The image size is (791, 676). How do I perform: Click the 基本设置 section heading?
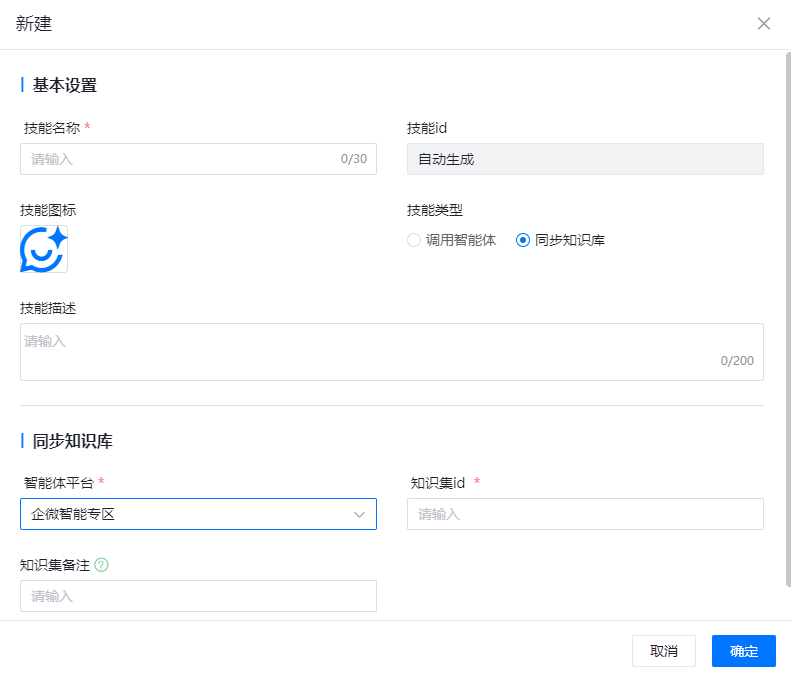point(65,86)
